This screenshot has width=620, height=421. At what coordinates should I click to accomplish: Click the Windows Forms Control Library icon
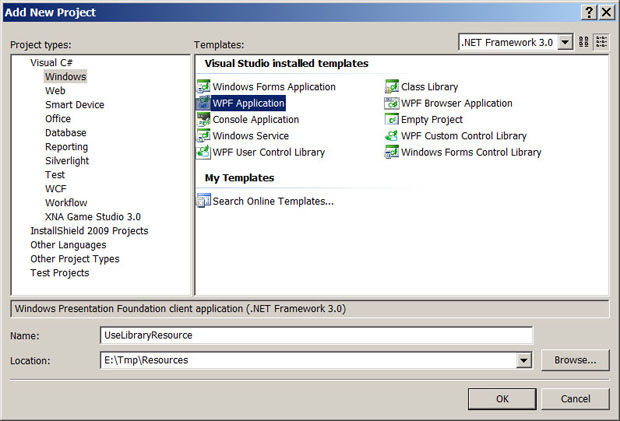click(x=392, y=152)
